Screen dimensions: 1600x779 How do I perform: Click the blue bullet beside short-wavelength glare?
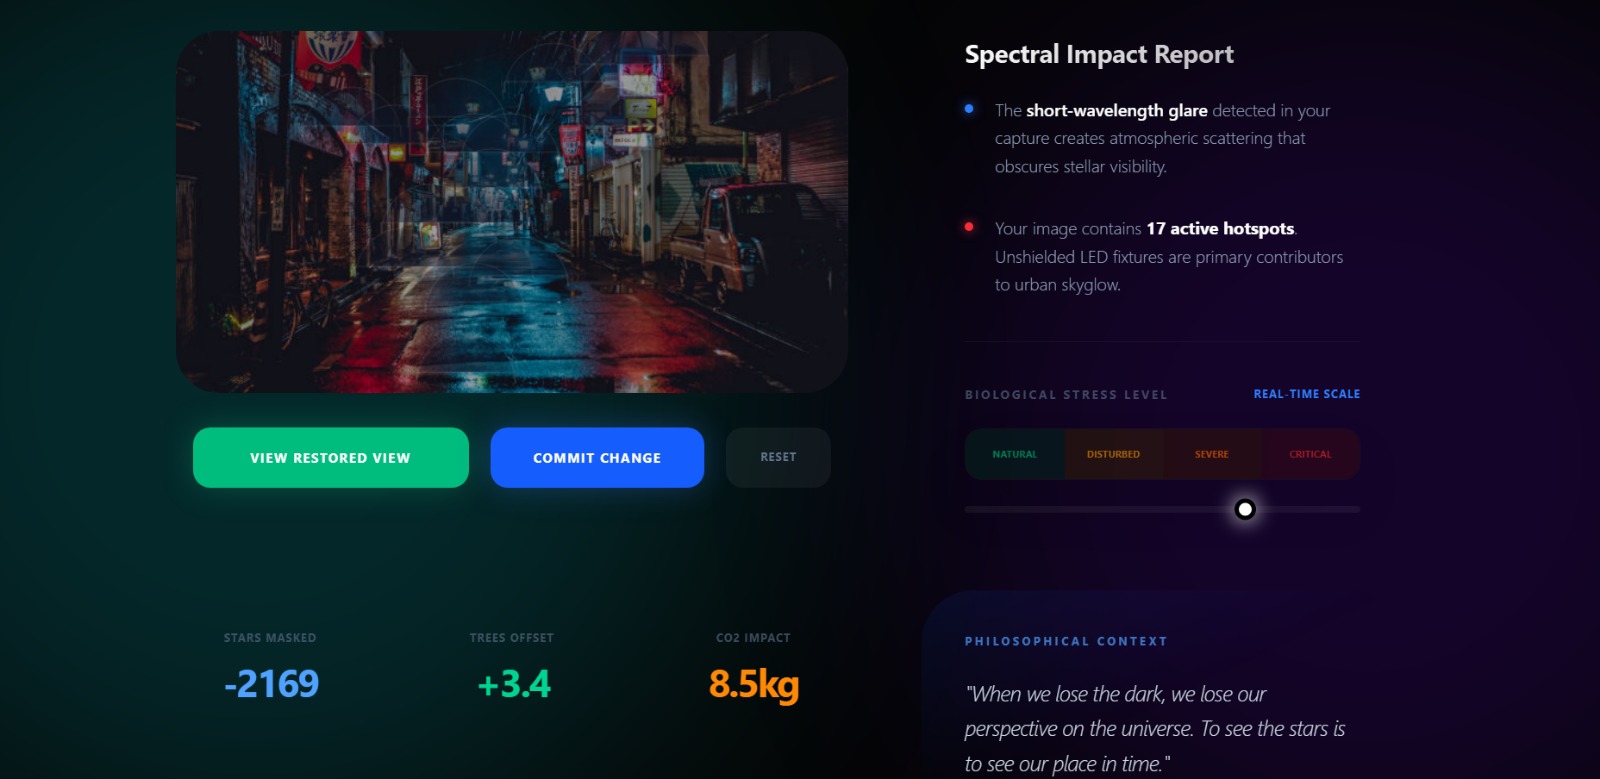[x=969, y=109]
